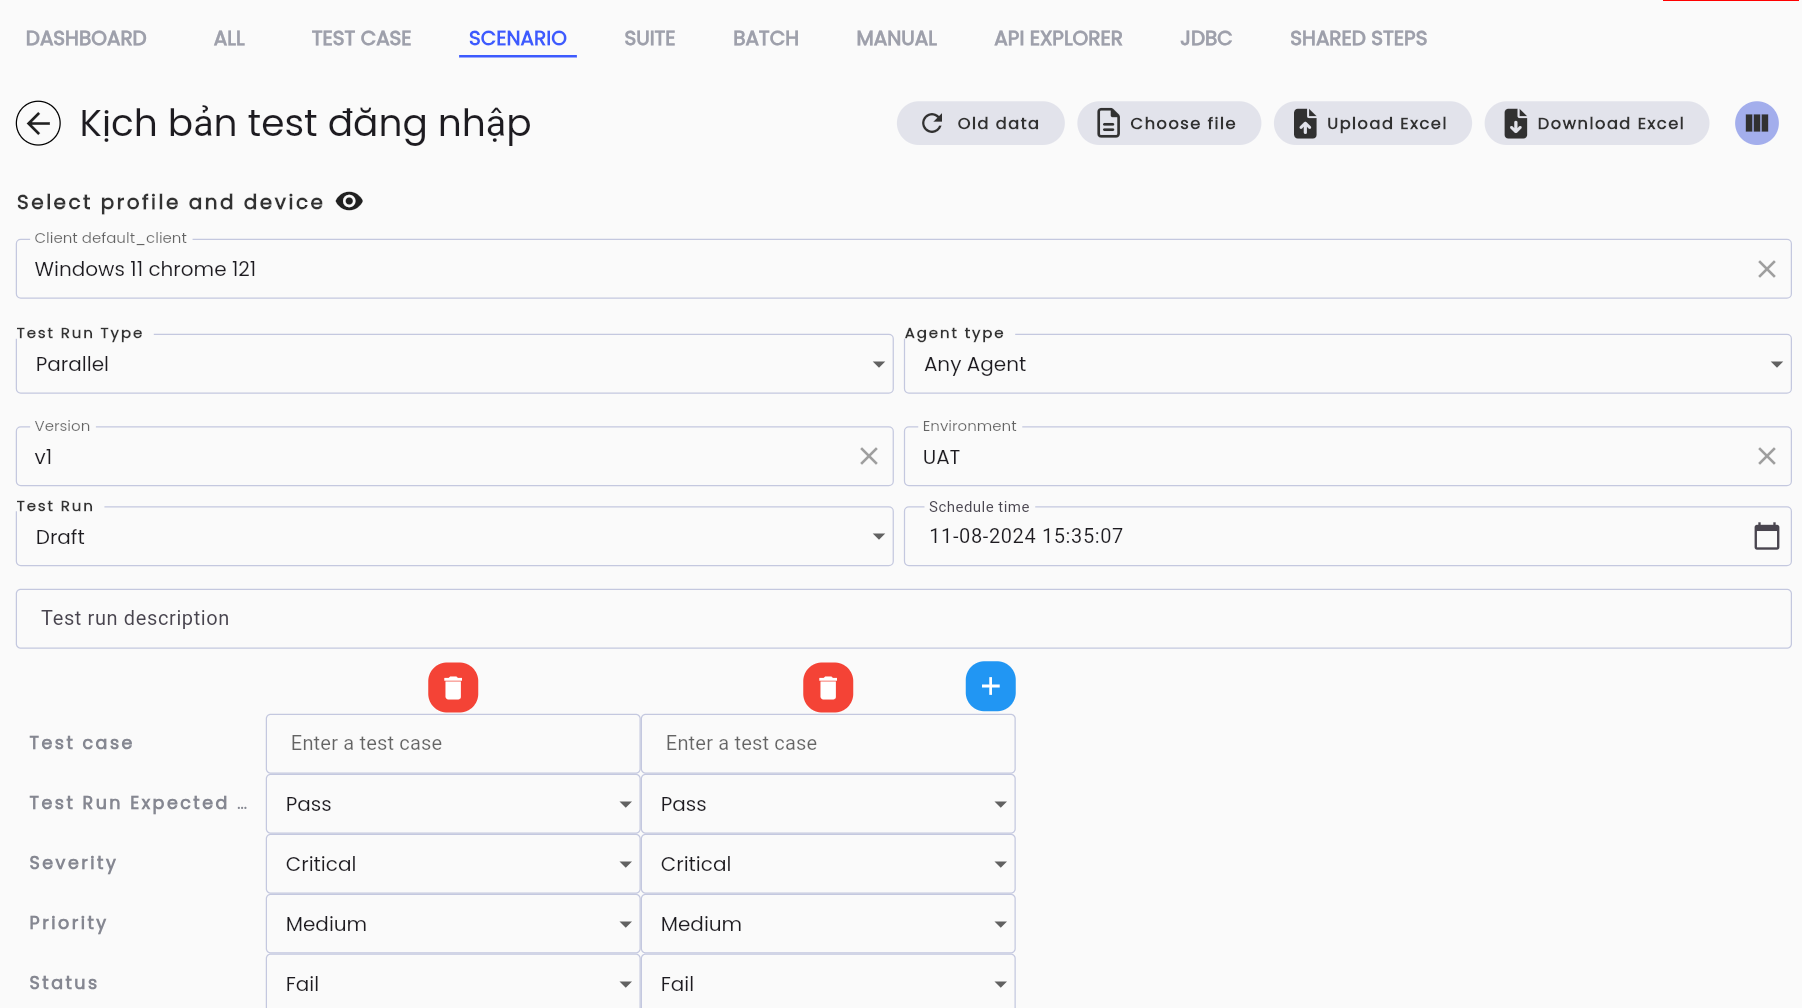Clear the Windows 11 chrome 121 client selection
Image resolution: width=1802 pixels, height=1008 pixels.
(1767, 269)
